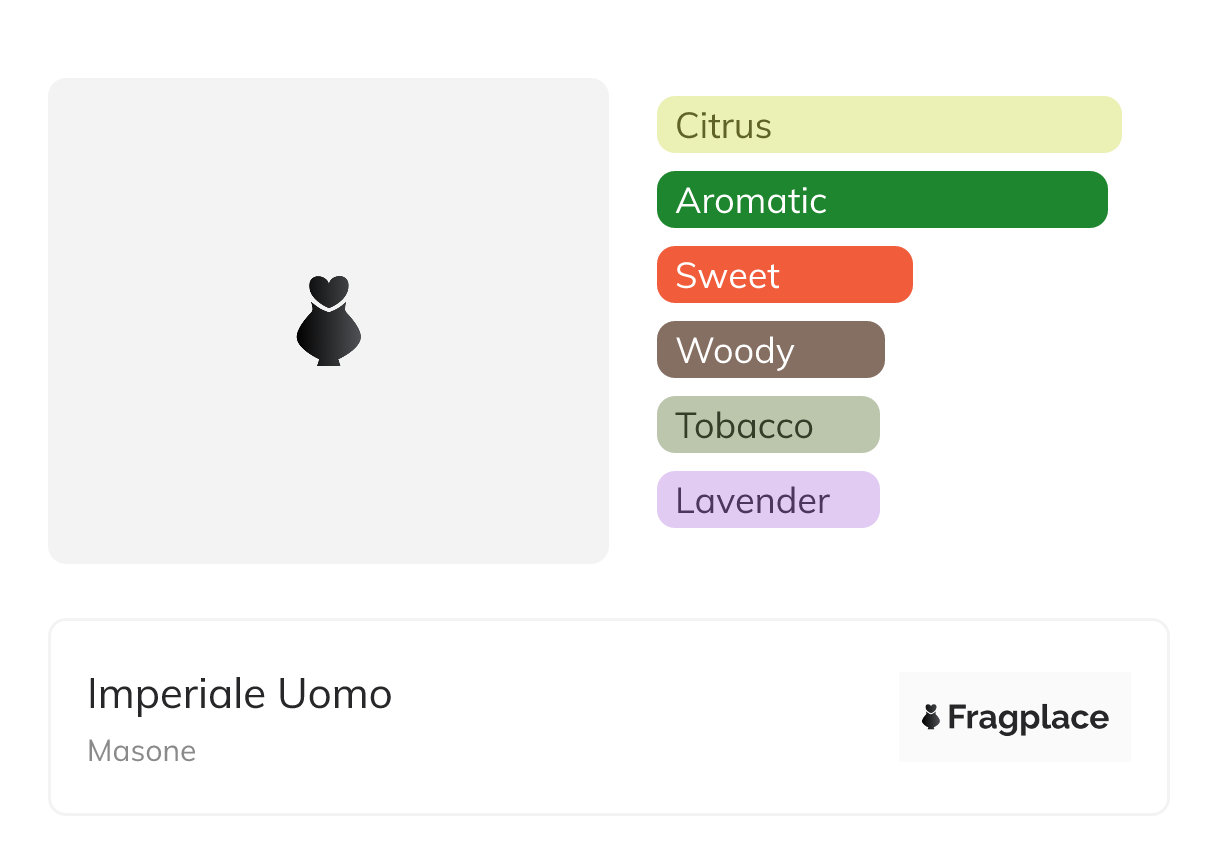Screen dimensions: 1218x864
Task: Click the "Lavender" text label
Action: [752, 501]
